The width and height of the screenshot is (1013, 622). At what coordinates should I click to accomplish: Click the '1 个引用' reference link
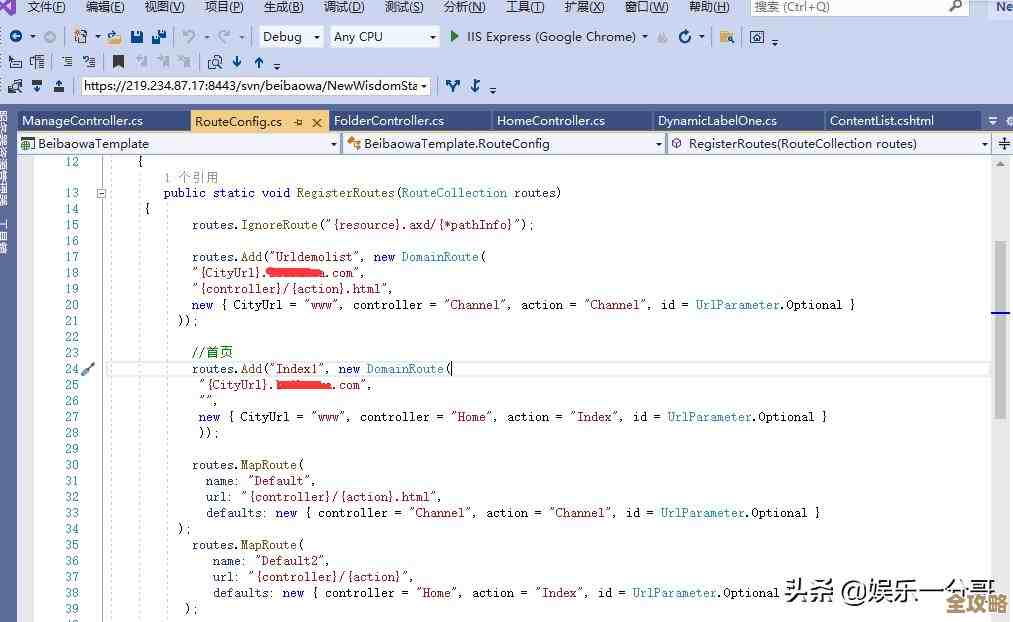191,177
